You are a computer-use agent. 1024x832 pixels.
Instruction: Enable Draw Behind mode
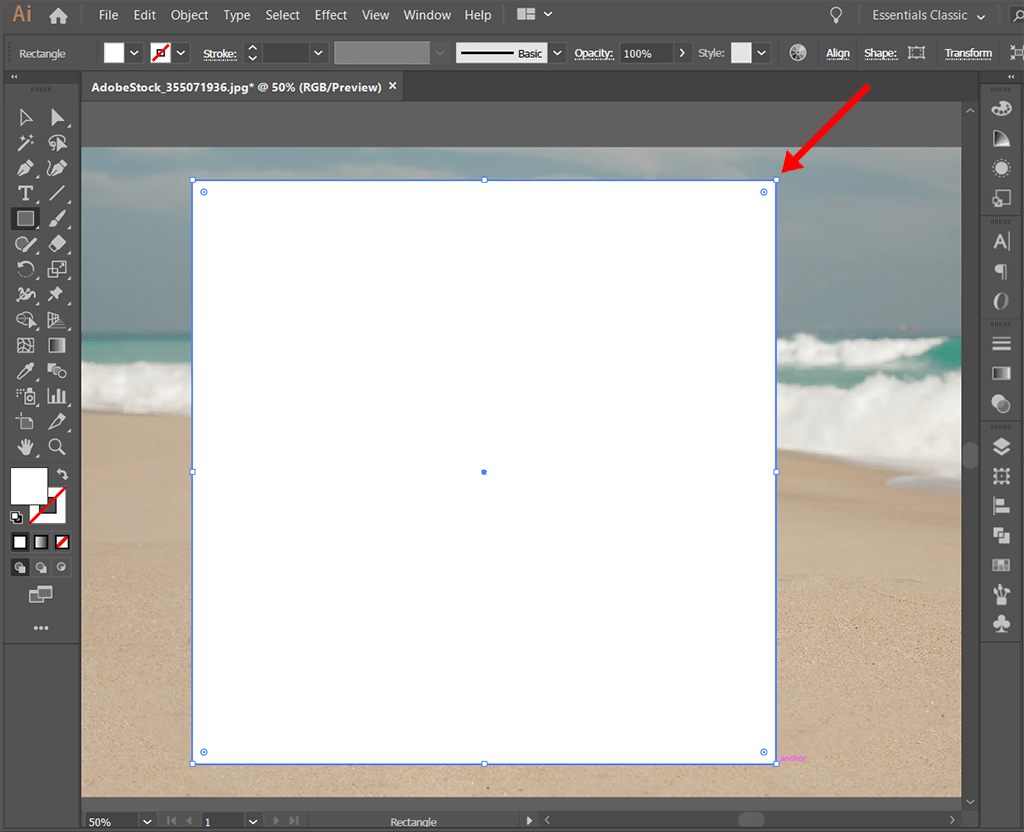click(x=41, y=567)
